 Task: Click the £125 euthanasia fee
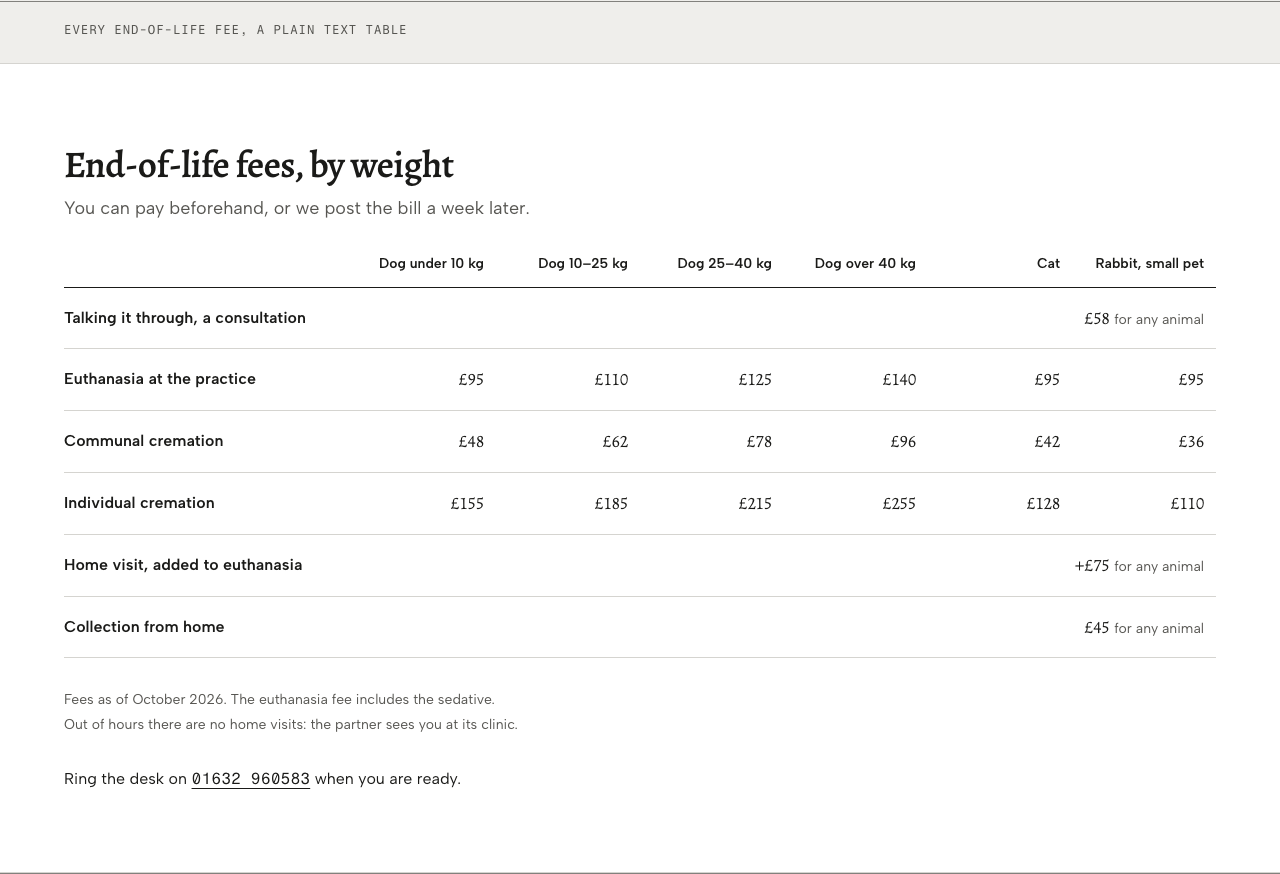point(755,380)
